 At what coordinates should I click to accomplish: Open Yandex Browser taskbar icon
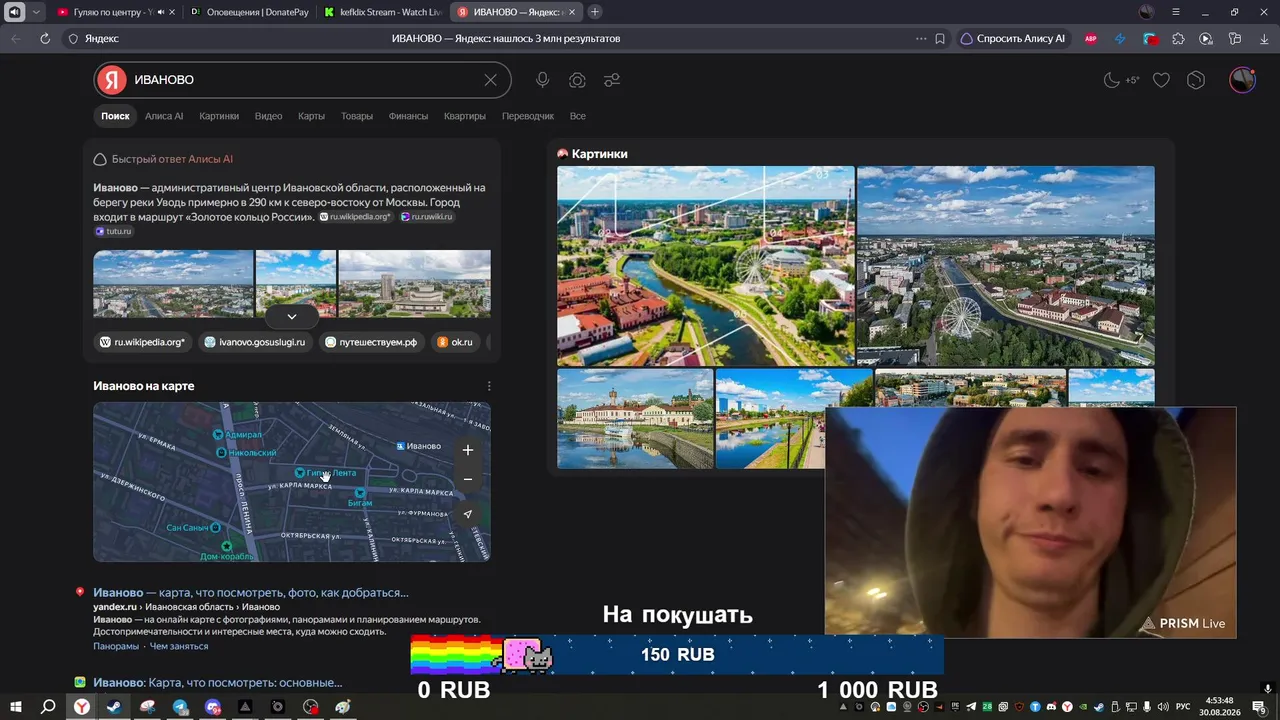pos(81,707)
